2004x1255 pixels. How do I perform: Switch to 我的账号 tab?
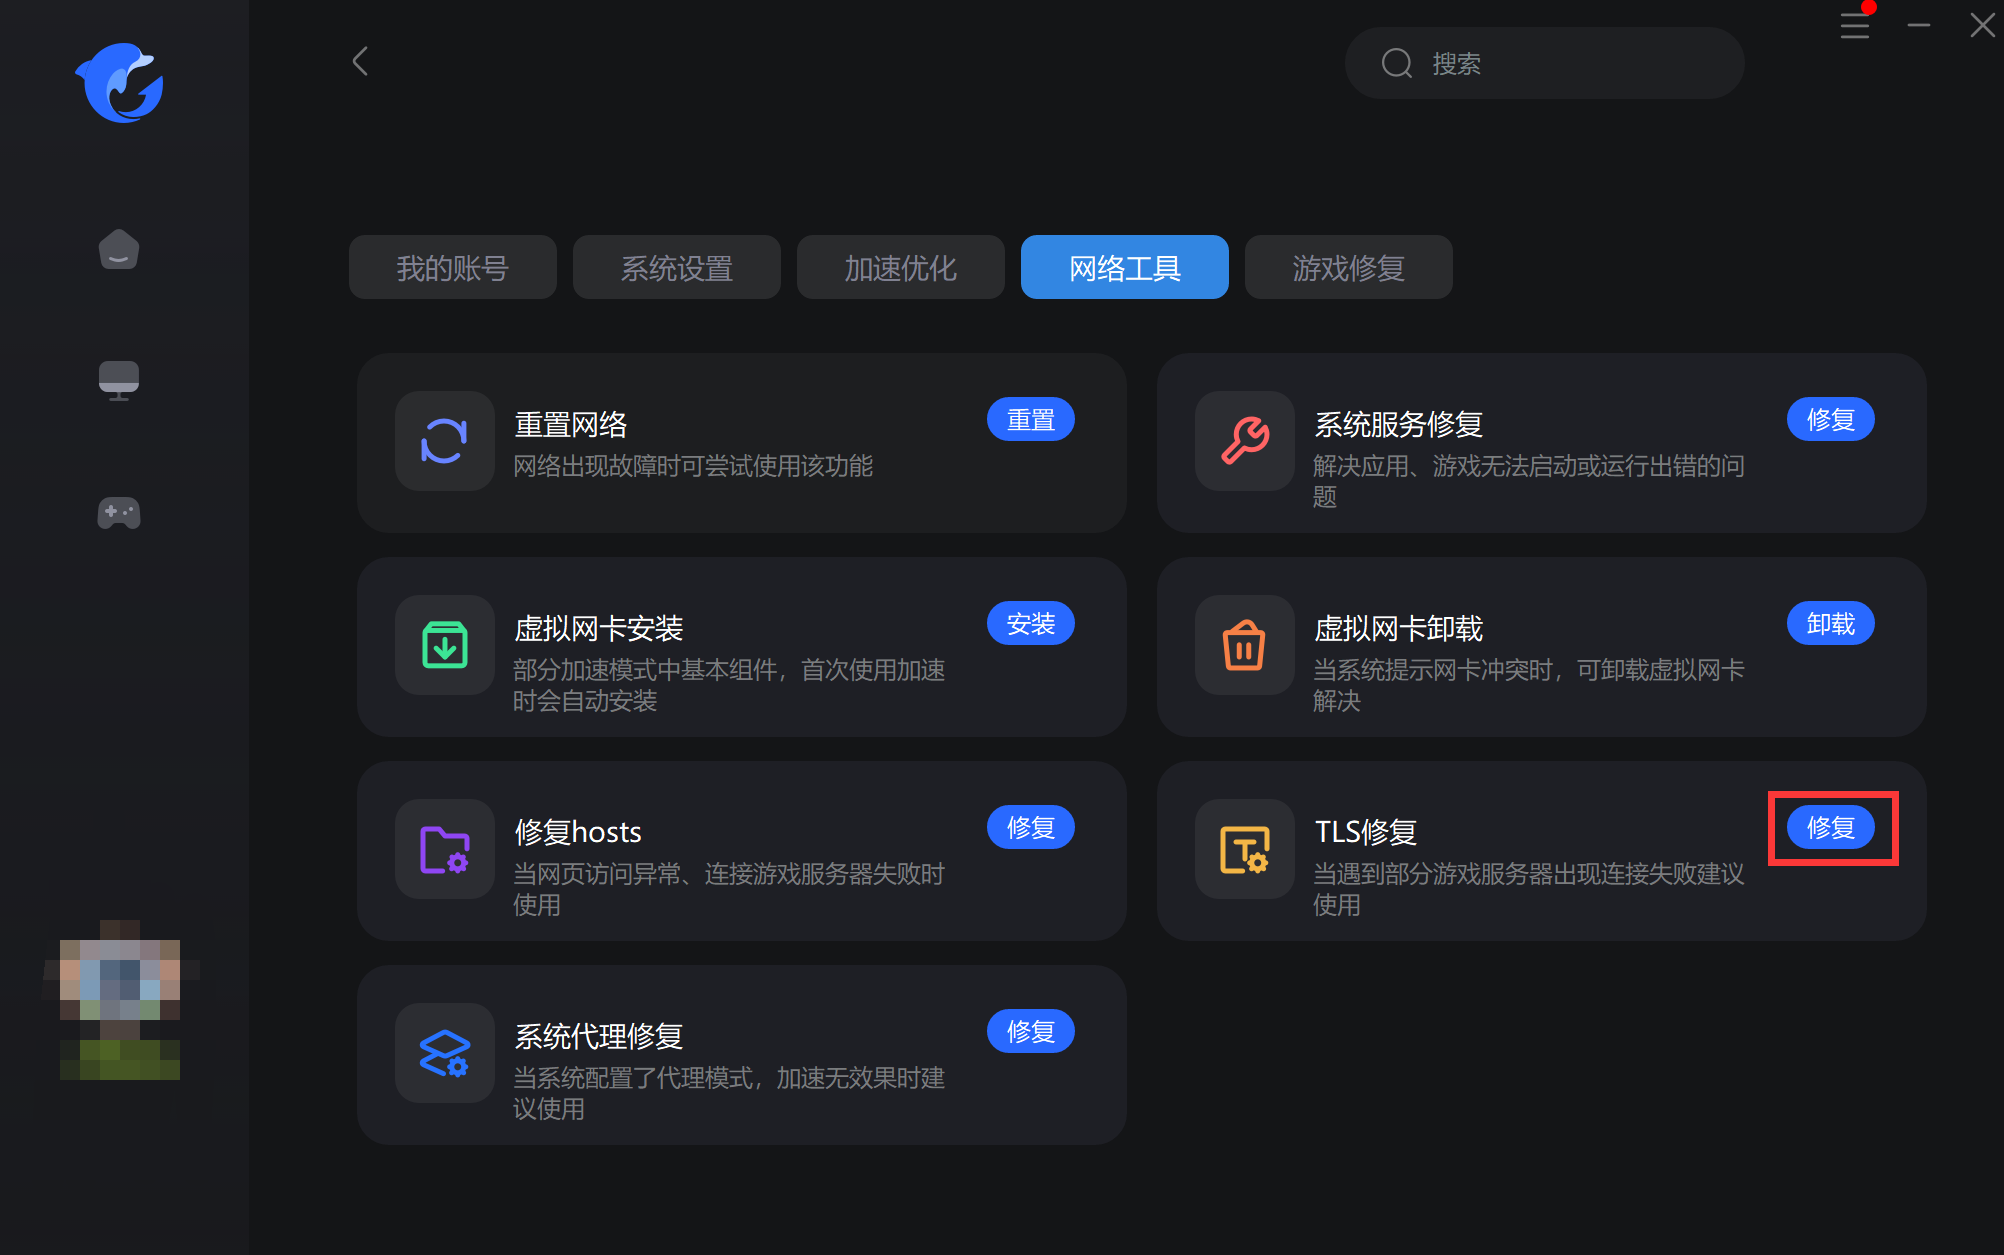(x=453, y=267)
